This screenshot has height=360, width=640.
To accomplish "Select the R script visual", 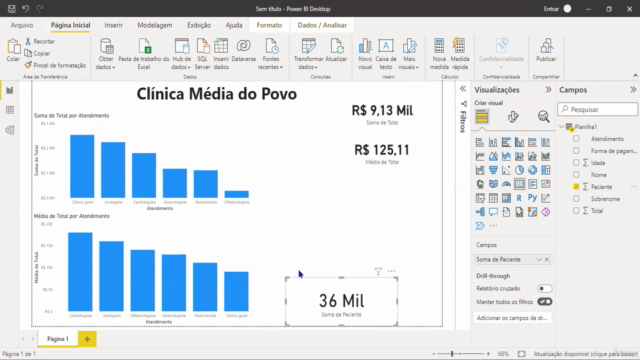I will point(519,198).
